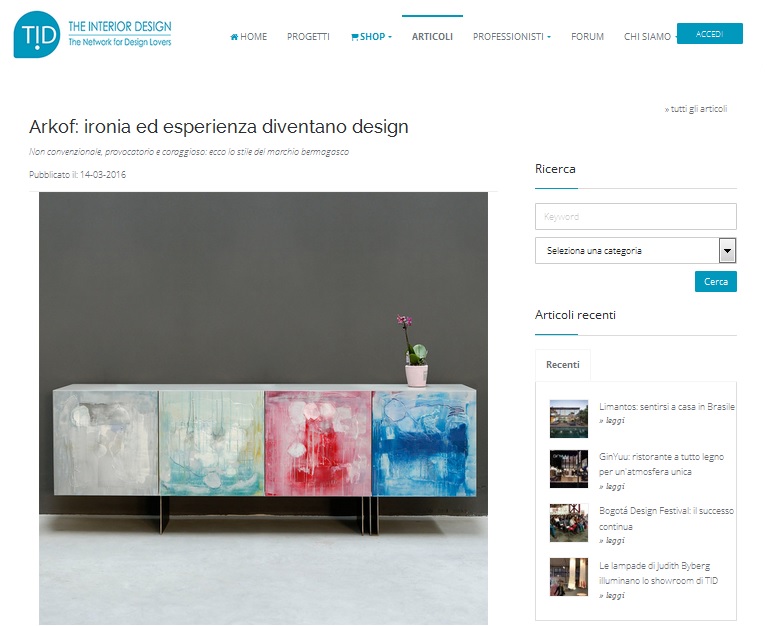The image size is (778, 626).
Task: Open the GinYuu restaurant article thumbnail
Action: [x=569, y=469]
